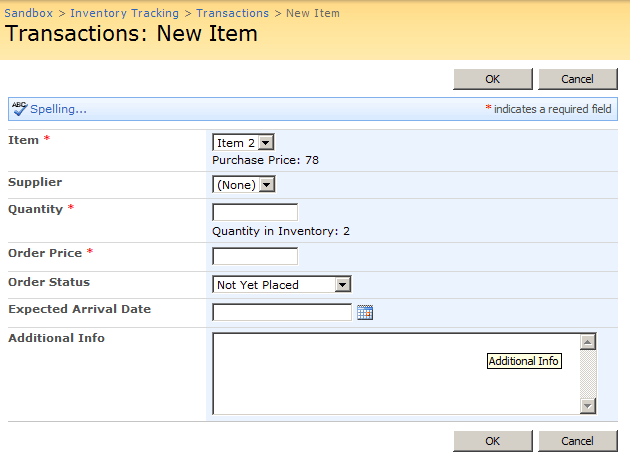Open the calendar date picker icon
Image resolution: width=630 pixels, height=462 pixels.
[x=365, y=313]
